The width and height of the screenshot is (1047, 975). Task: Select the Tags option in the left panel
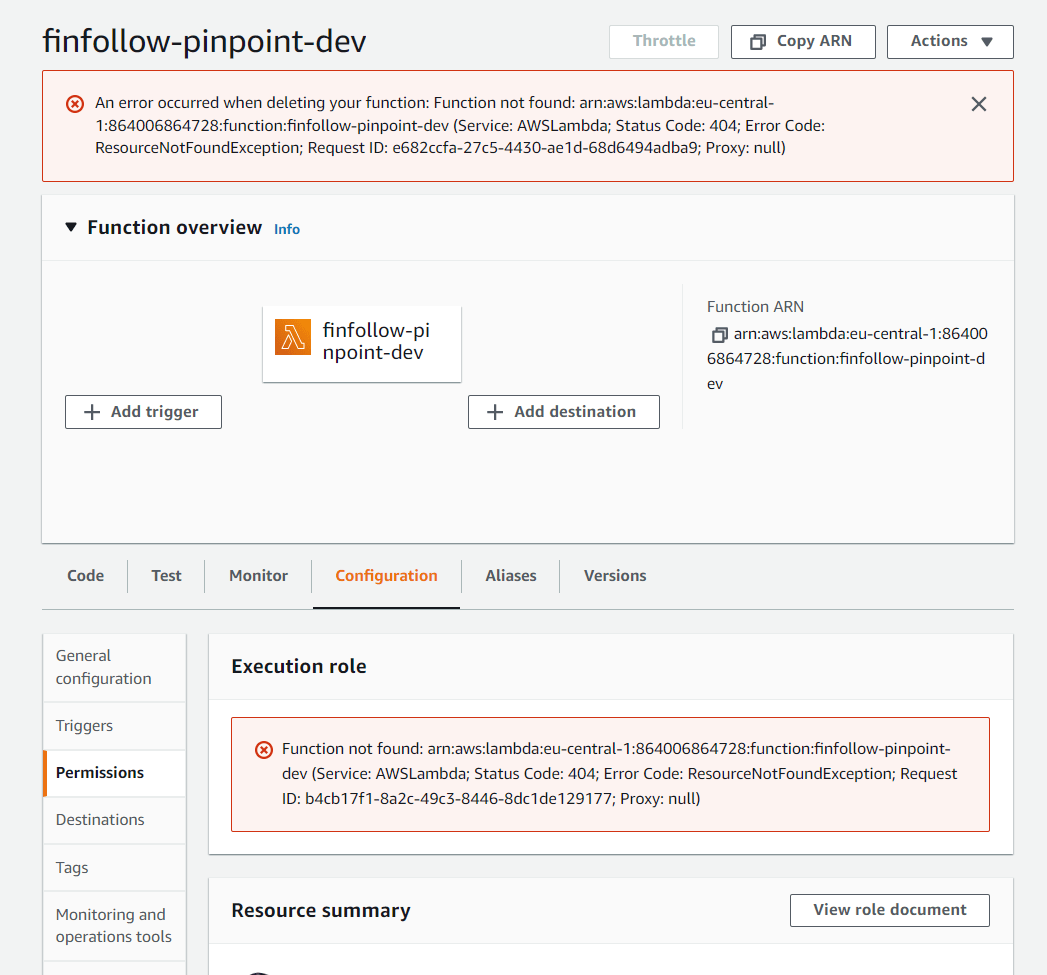point(71,867)
